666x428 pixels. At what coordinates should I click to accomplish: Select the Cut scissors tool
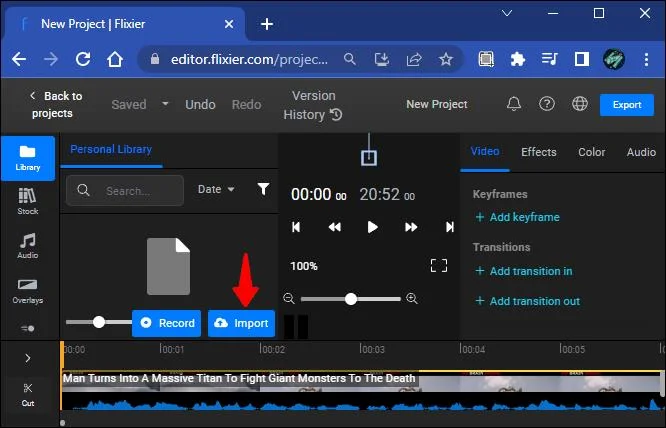tap(28, 395)
